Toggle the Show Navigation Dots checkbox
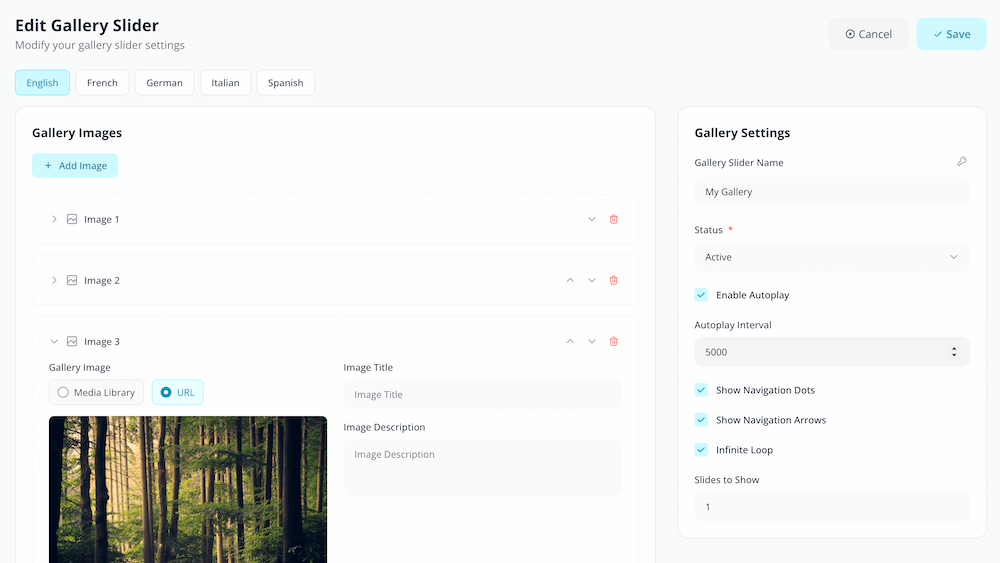 click(702, 390)
